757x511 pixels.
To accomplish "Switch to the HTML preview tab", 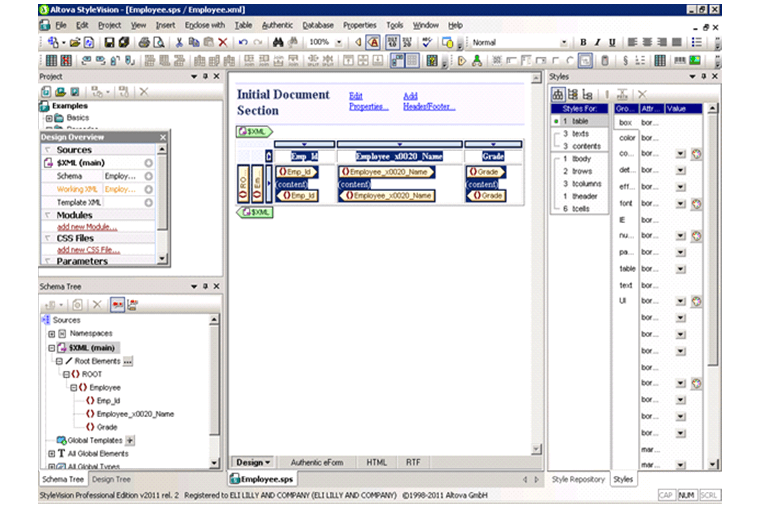I will [x=376, y=463].
